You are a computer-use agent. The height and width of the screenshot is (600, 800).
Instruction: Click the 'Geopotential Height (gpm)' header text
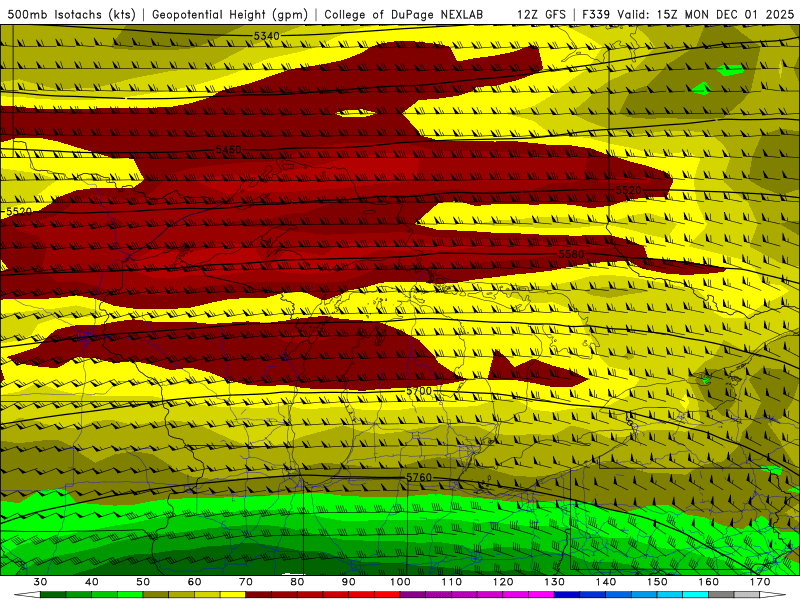click(x=230, y=14)
